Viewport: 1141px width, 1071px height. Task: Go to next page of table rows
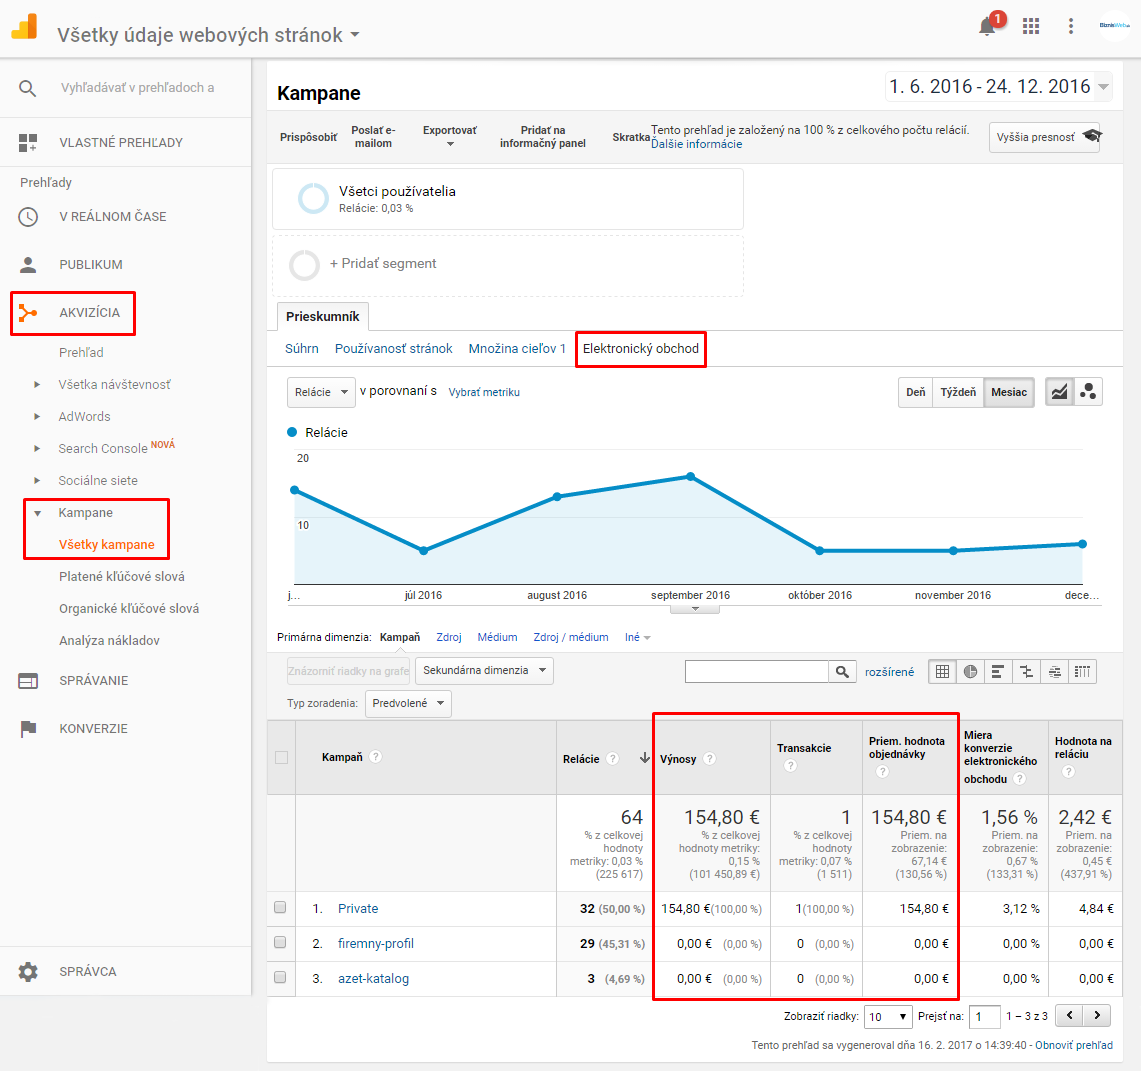[1097, 1016]
